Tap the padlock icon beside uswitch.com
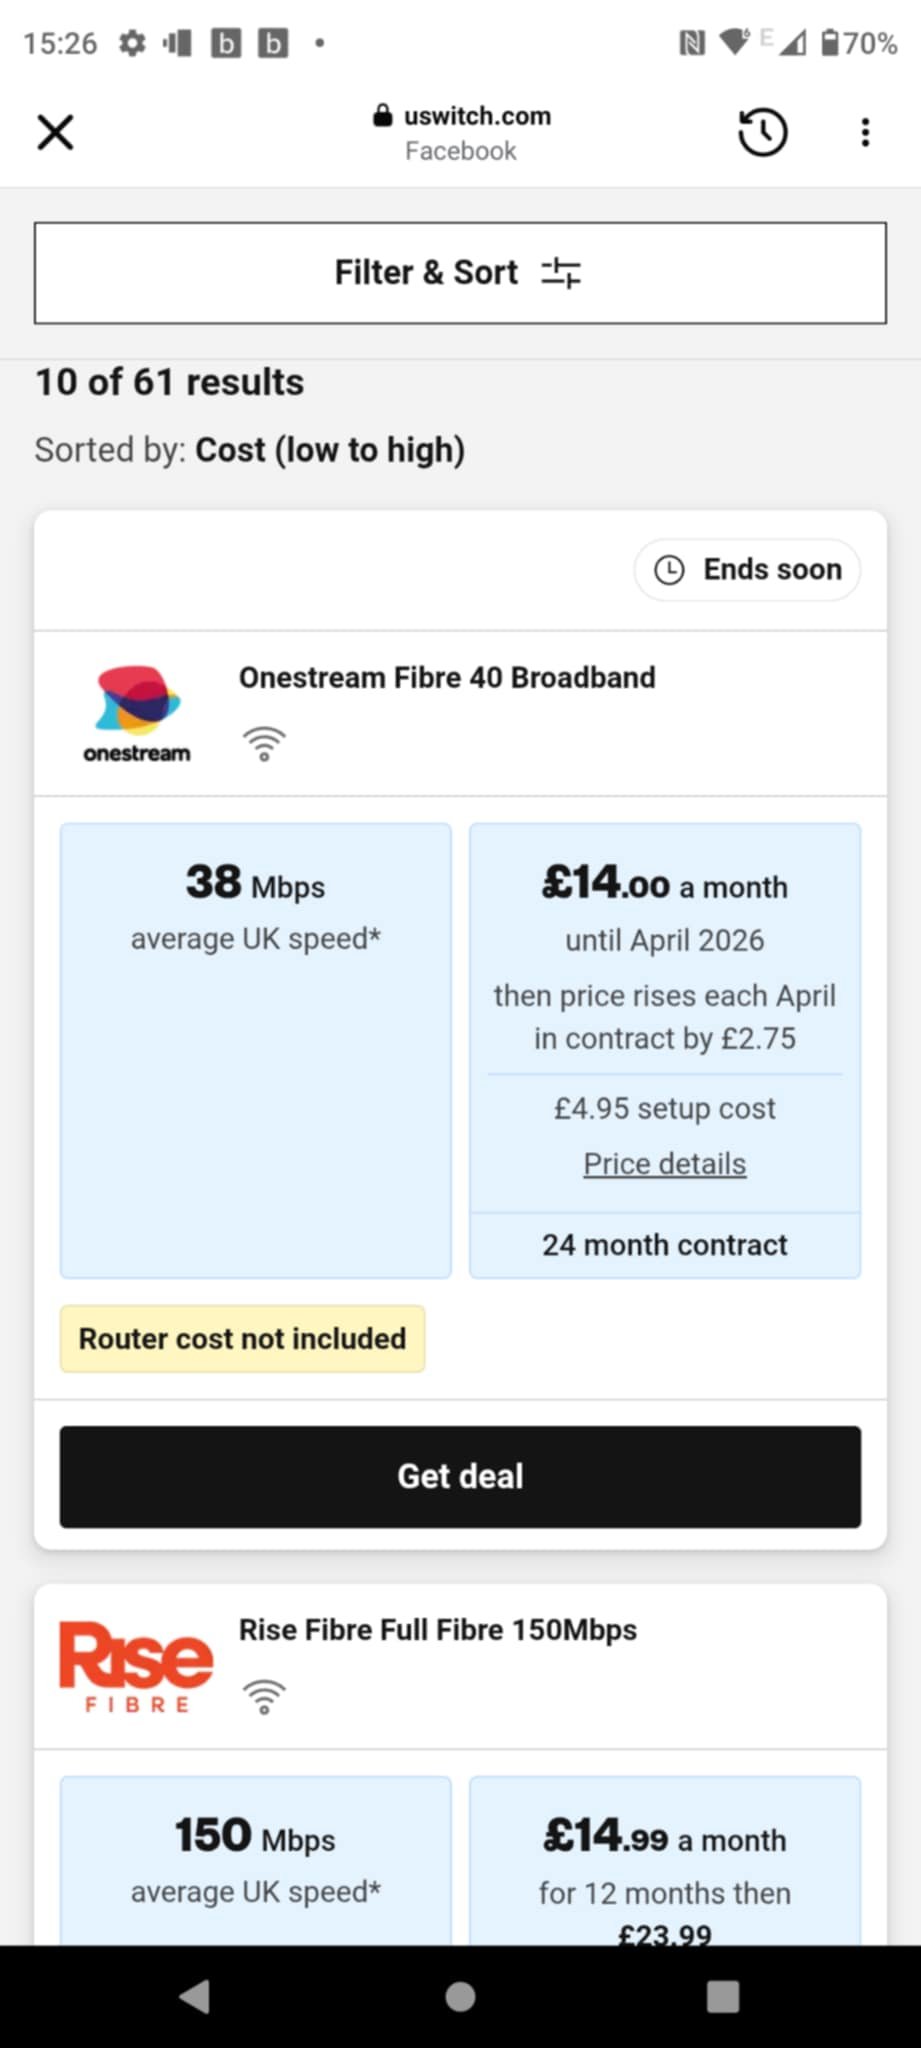 coord(382,116)
